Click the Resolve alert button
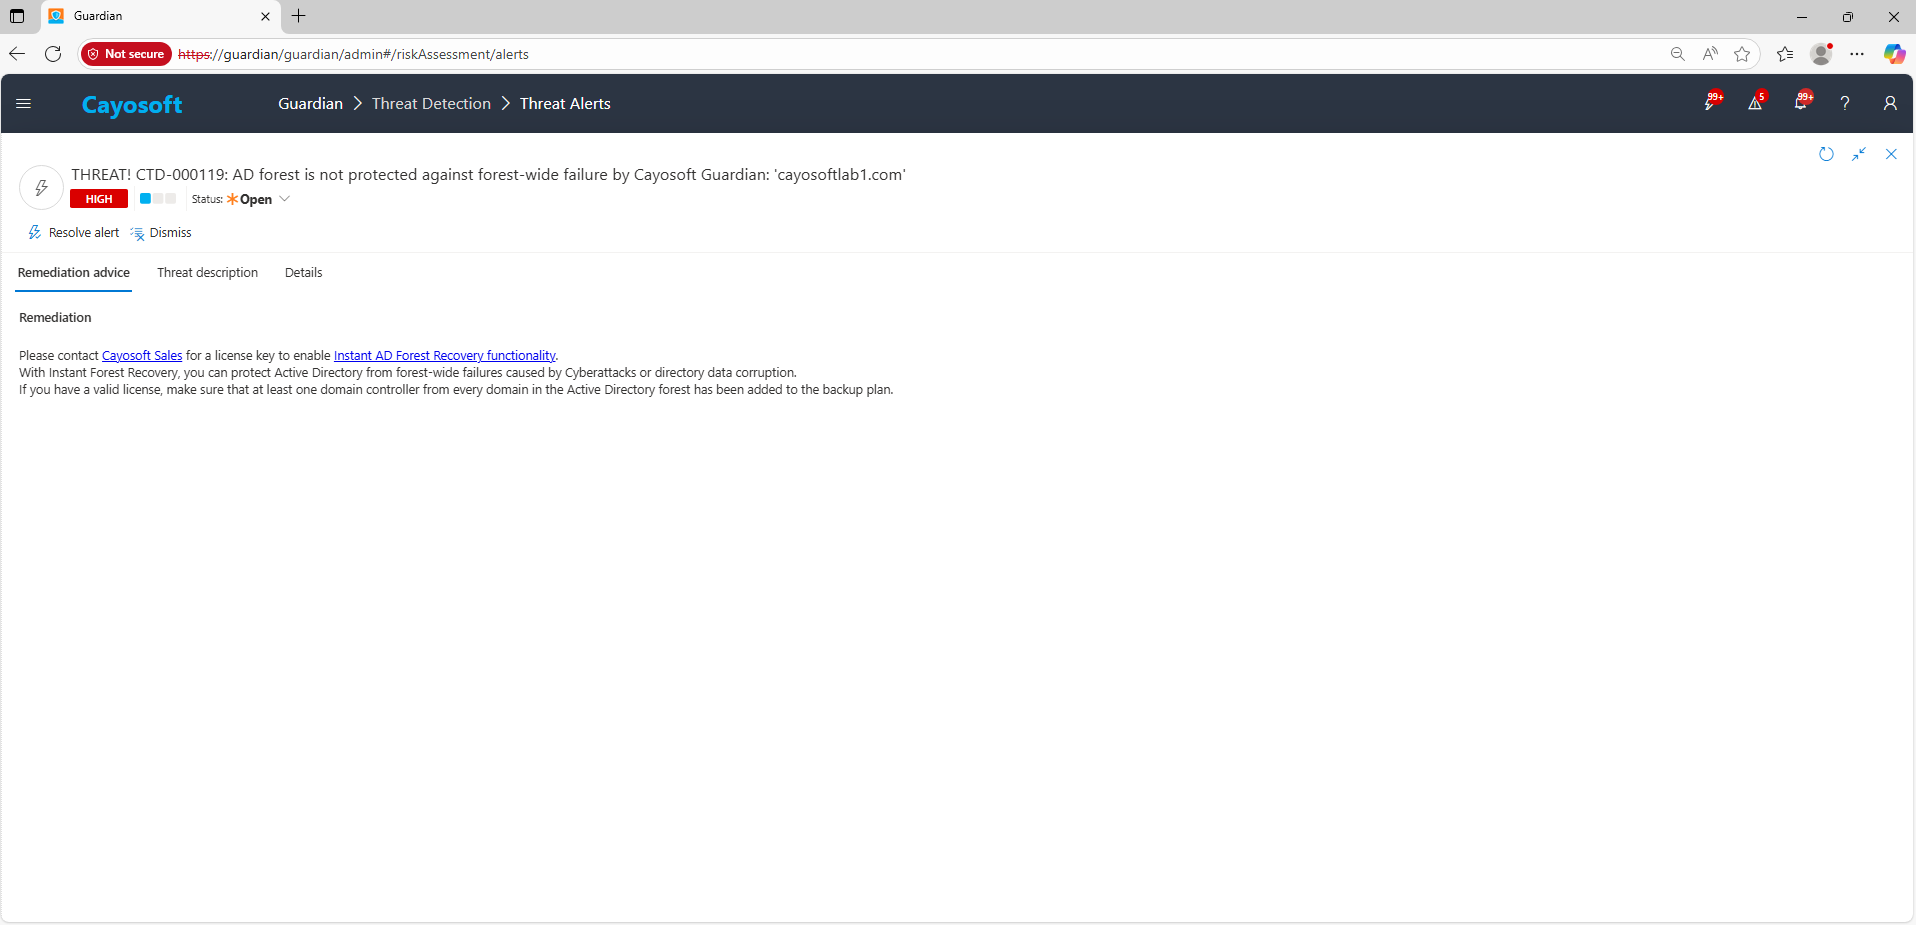The height and width of the screenshot is (925, 1916). click(74, 233)
